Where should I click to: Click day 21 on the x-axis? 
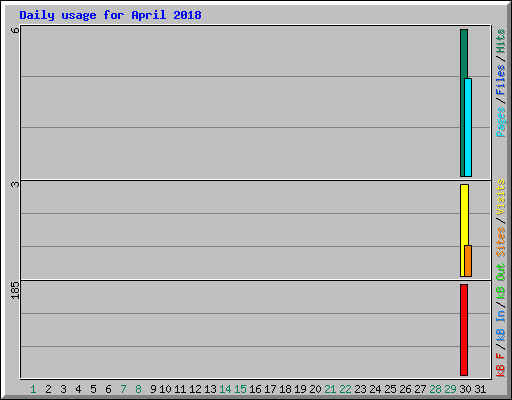point(330,389)
